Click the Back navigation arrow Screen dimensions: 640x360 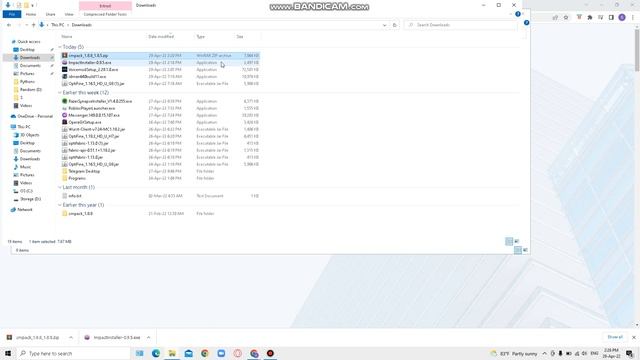point(9,25)
